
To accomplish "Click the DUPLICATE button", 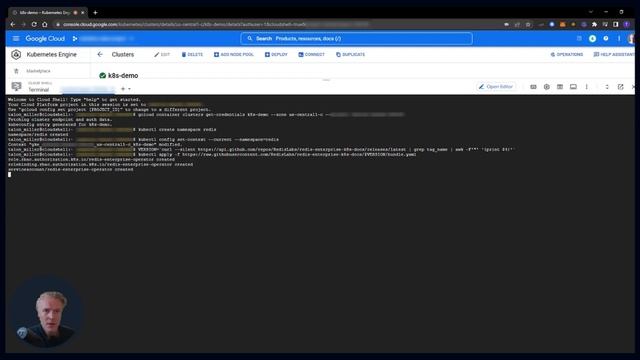I will (x=351, y=54).
